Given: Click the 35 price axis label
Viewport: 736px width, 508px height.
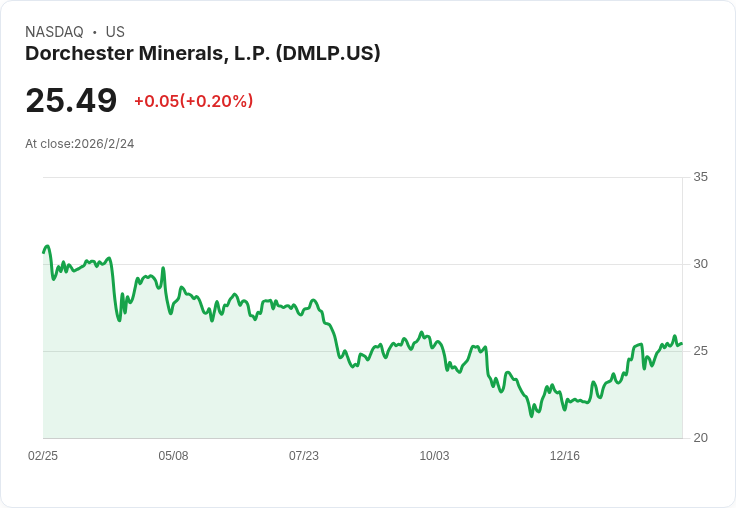Looking at the screenshot, I should pos(700,177).
